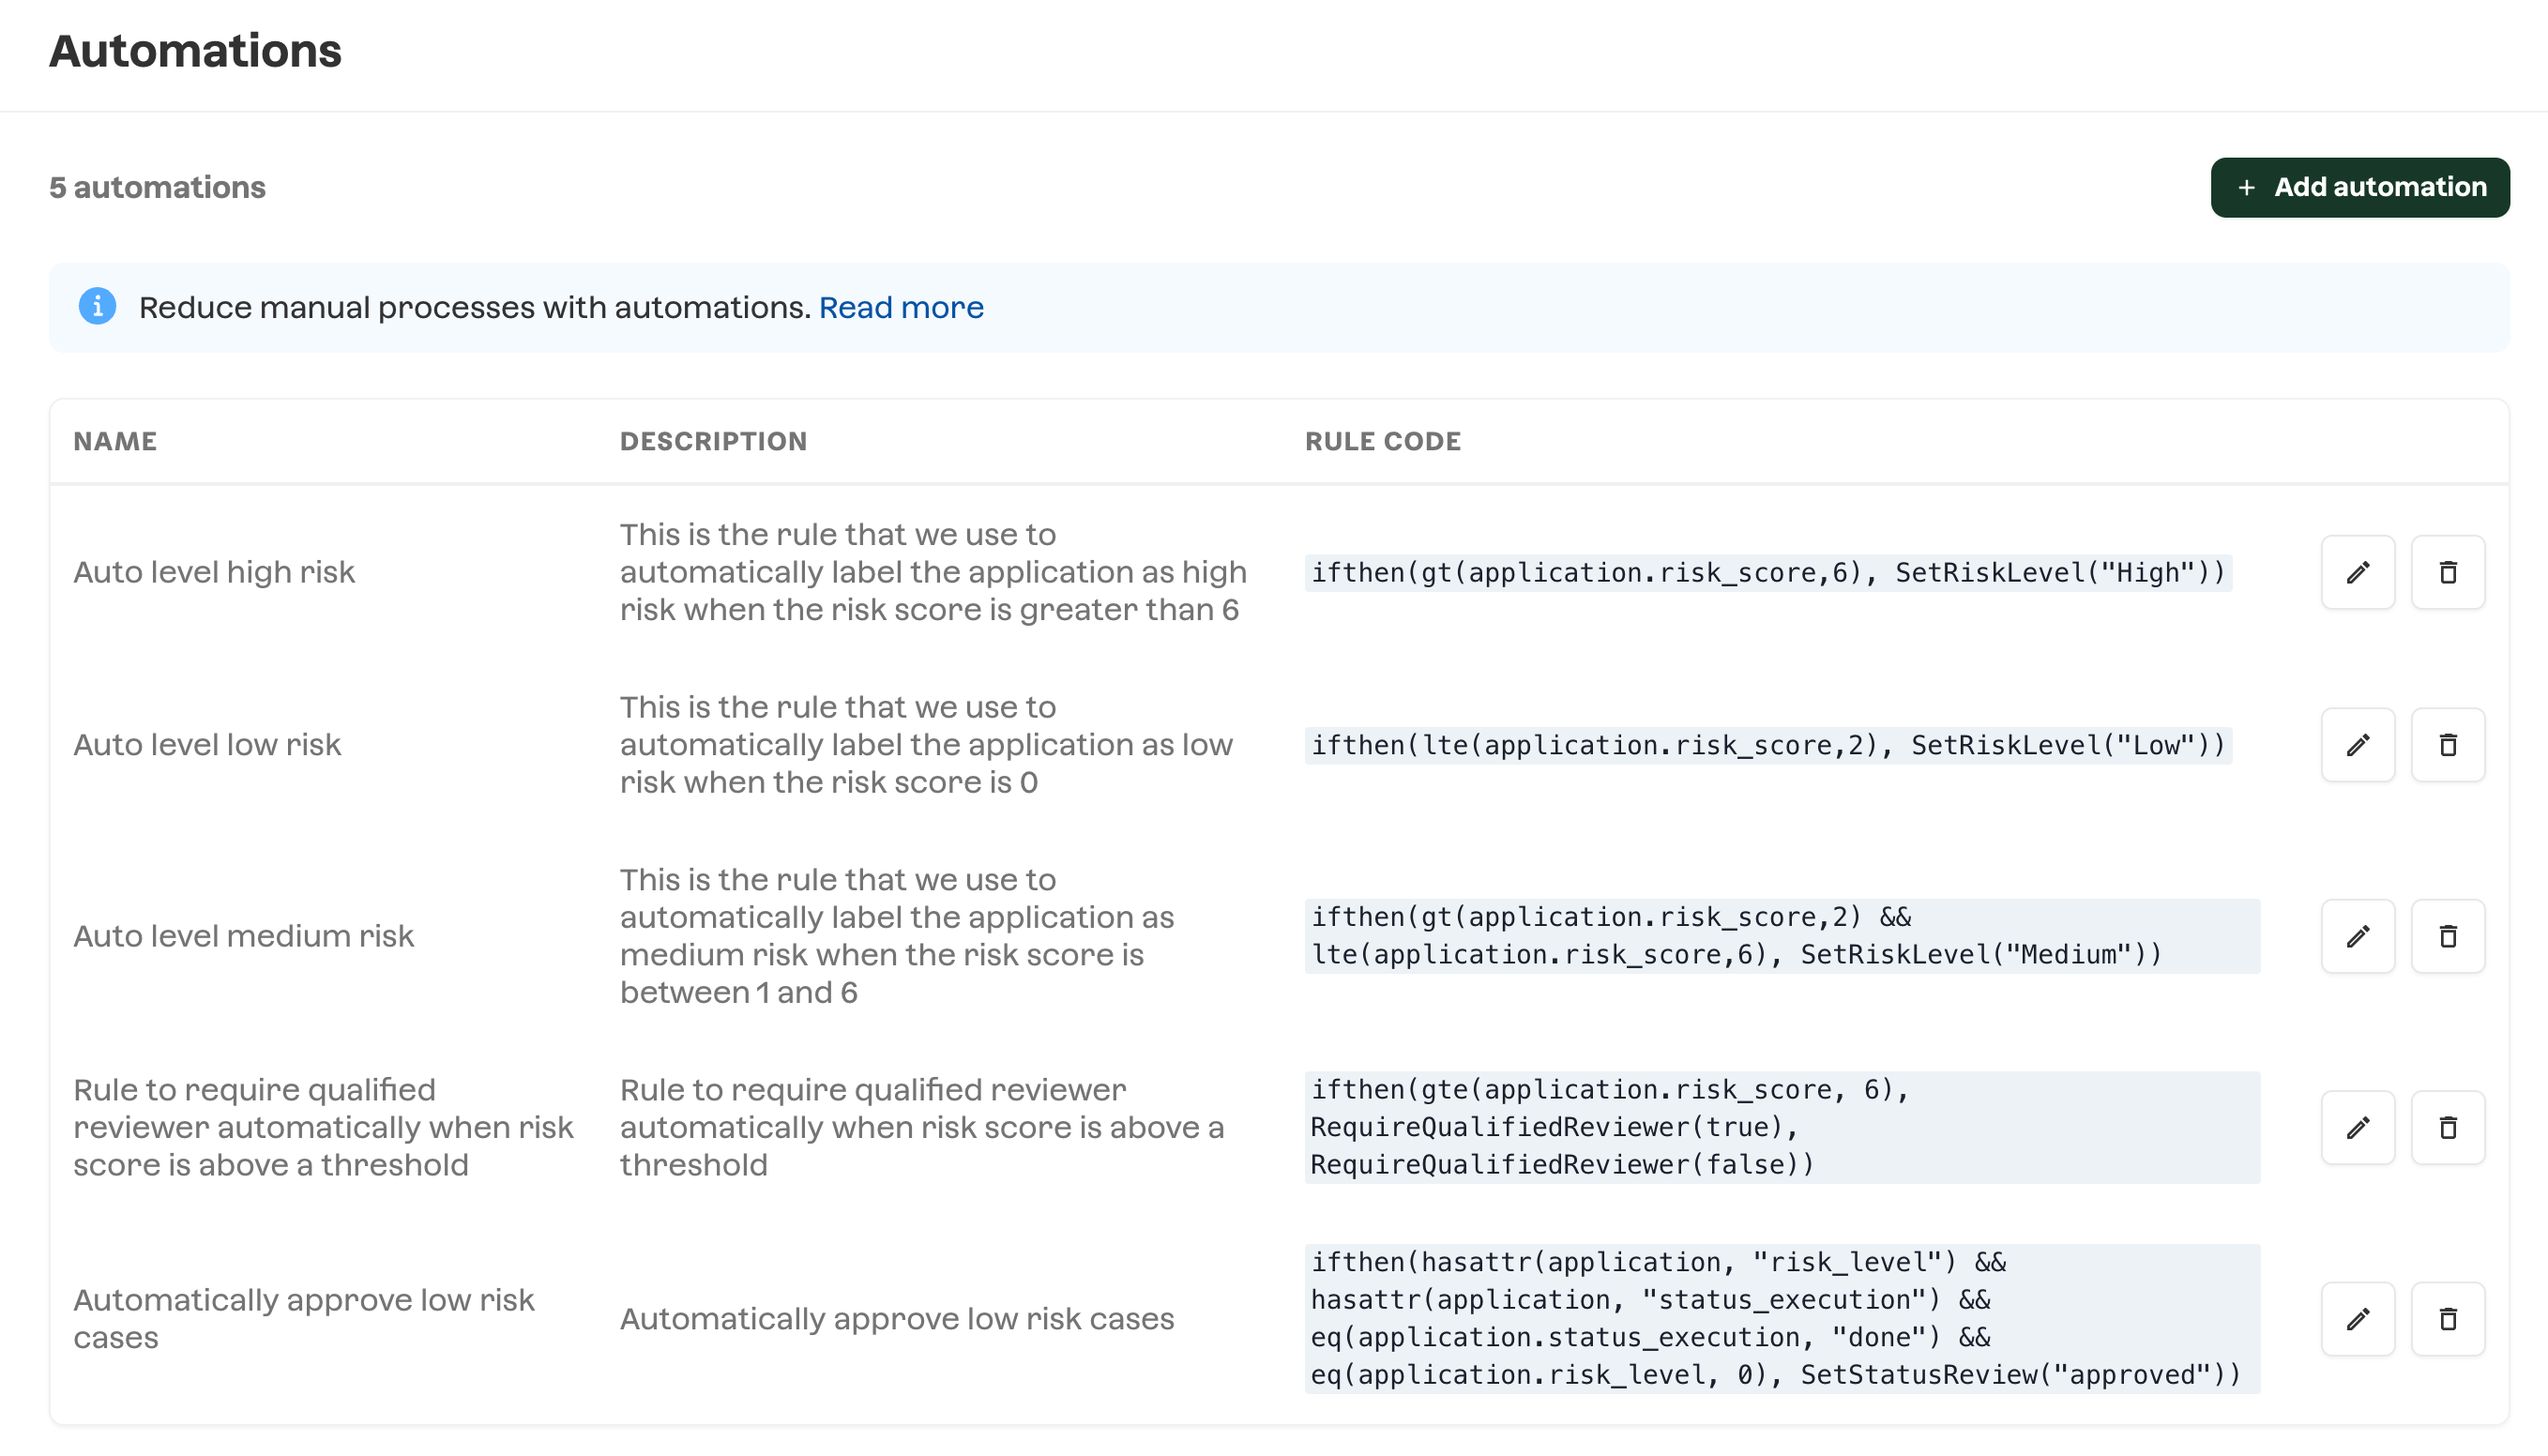
Task: Click the NAME column header
Action: click(115, 441)
